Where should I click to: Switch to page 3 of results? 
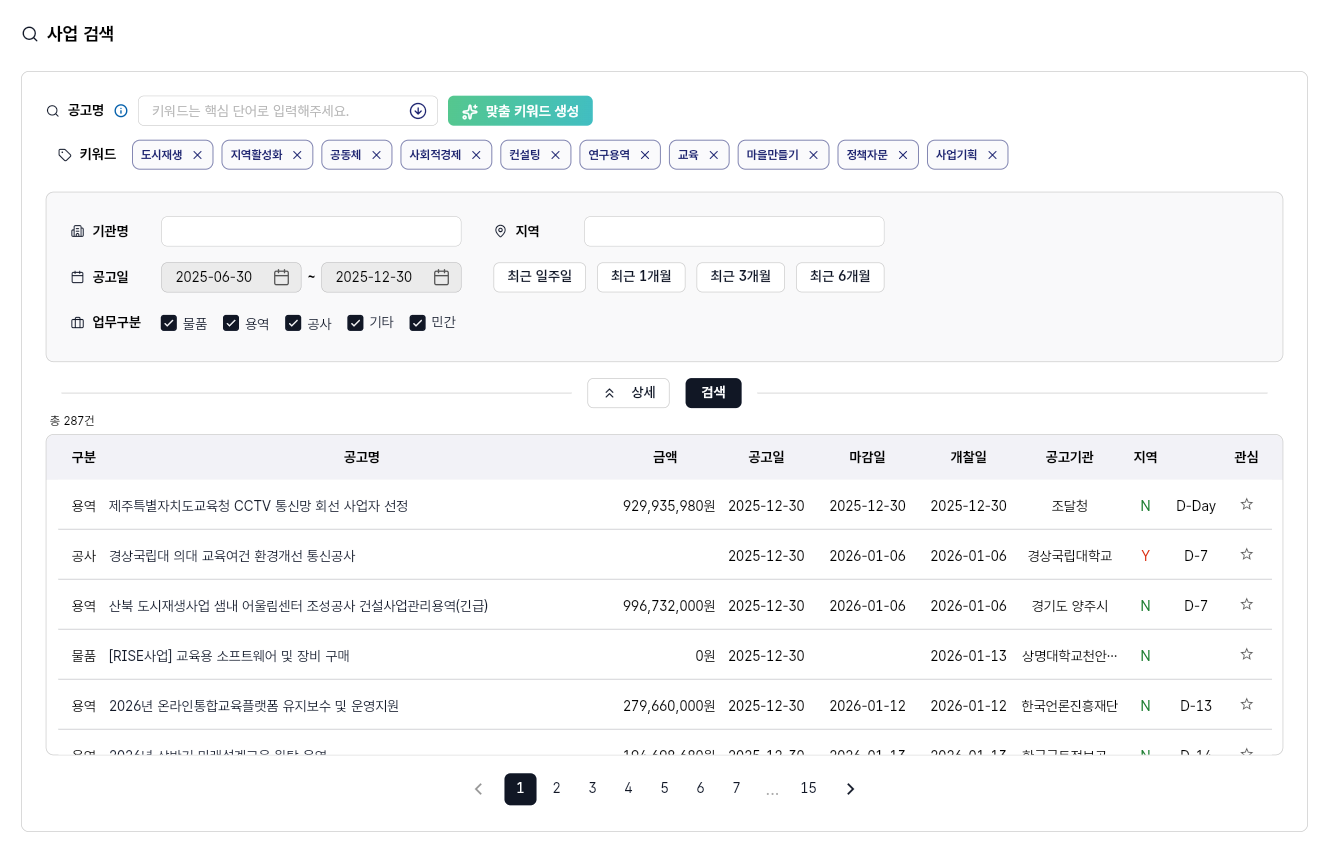[x=592, y=788]
